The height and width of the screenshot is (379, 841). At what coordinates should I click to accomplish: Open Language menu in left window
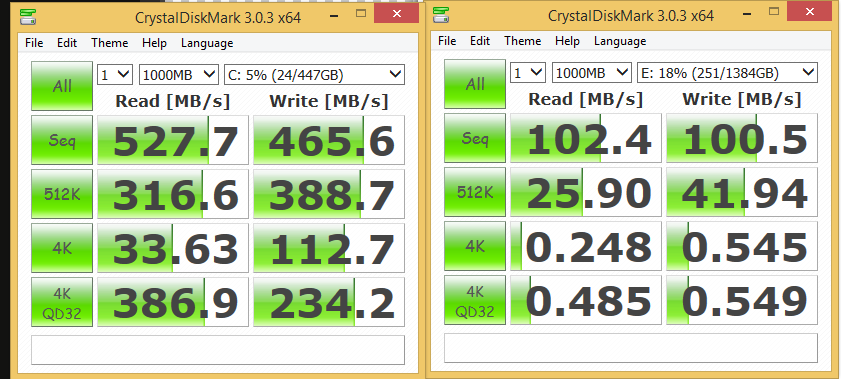[x=207, y=43]
